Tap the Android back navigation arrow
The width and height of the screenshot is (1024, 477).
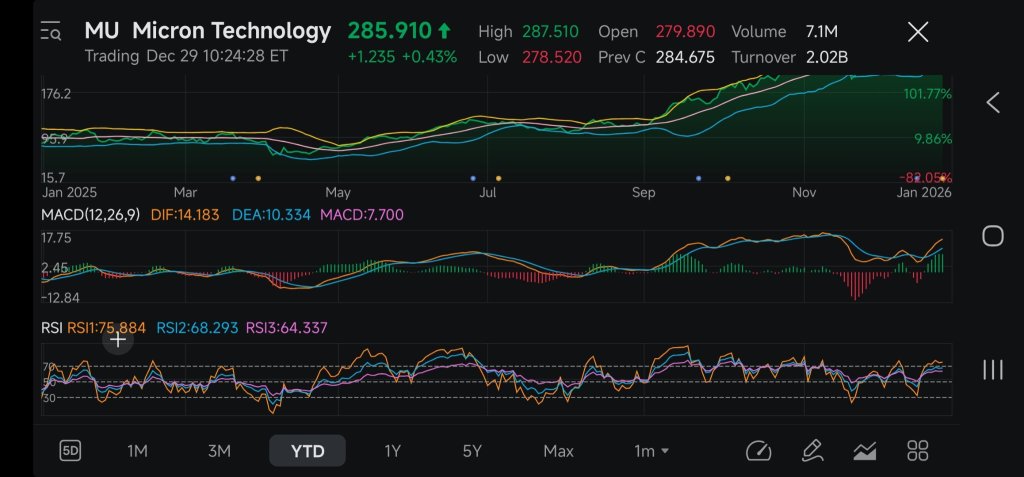coord(993,103)
